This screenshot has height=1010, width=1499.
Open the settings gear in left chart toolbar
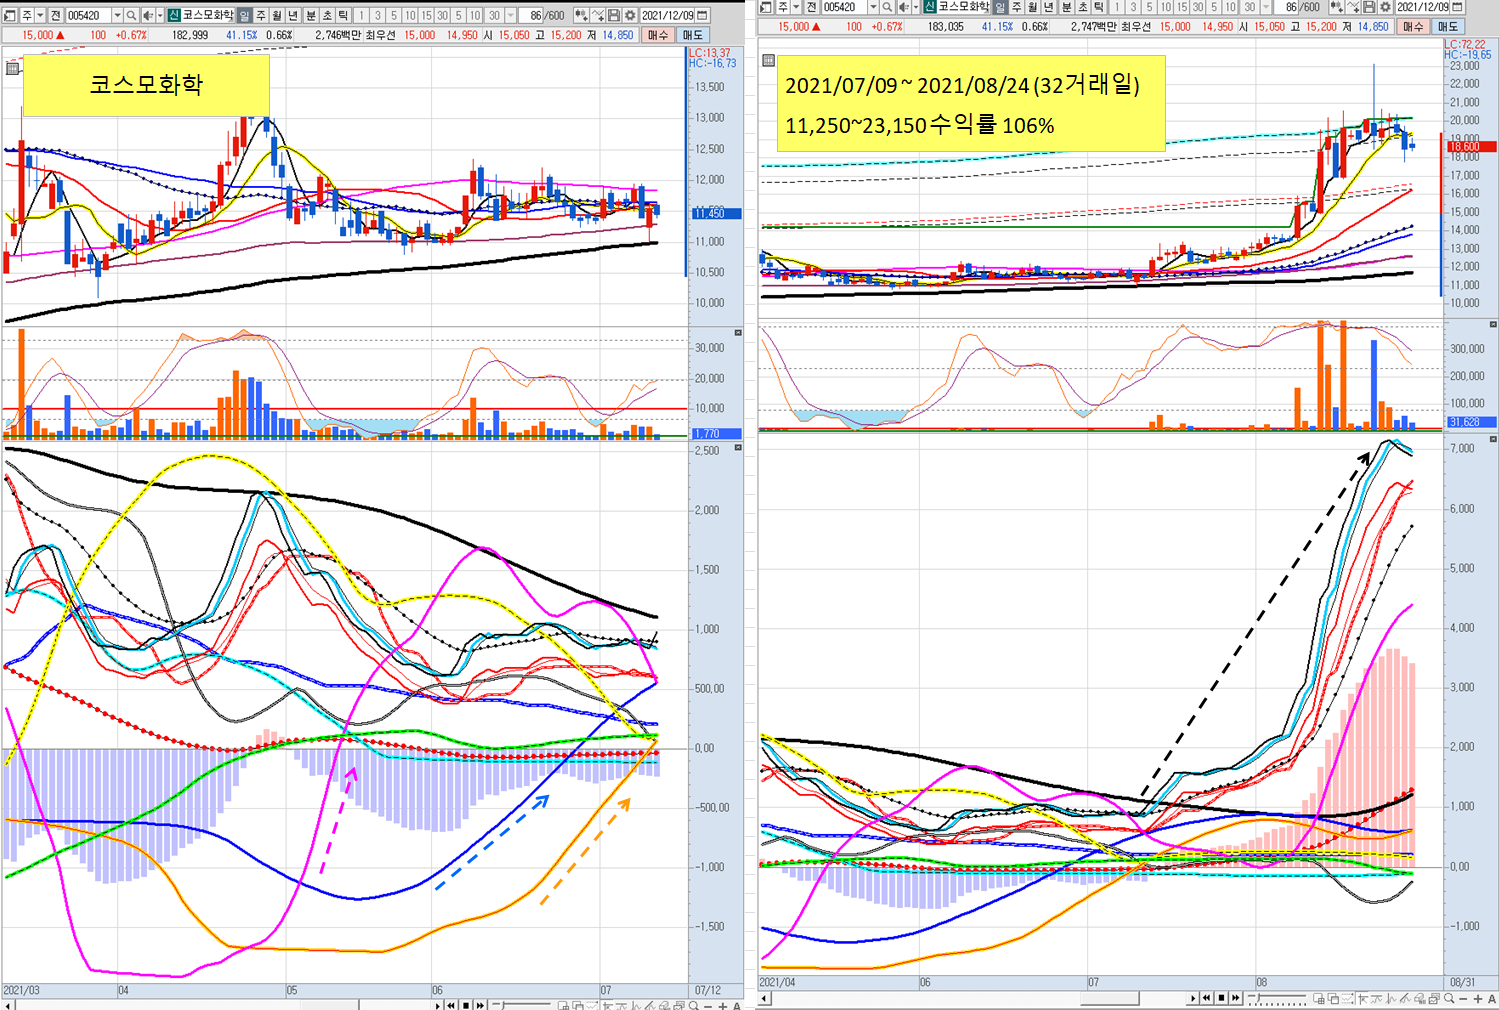tap(630, 16)
